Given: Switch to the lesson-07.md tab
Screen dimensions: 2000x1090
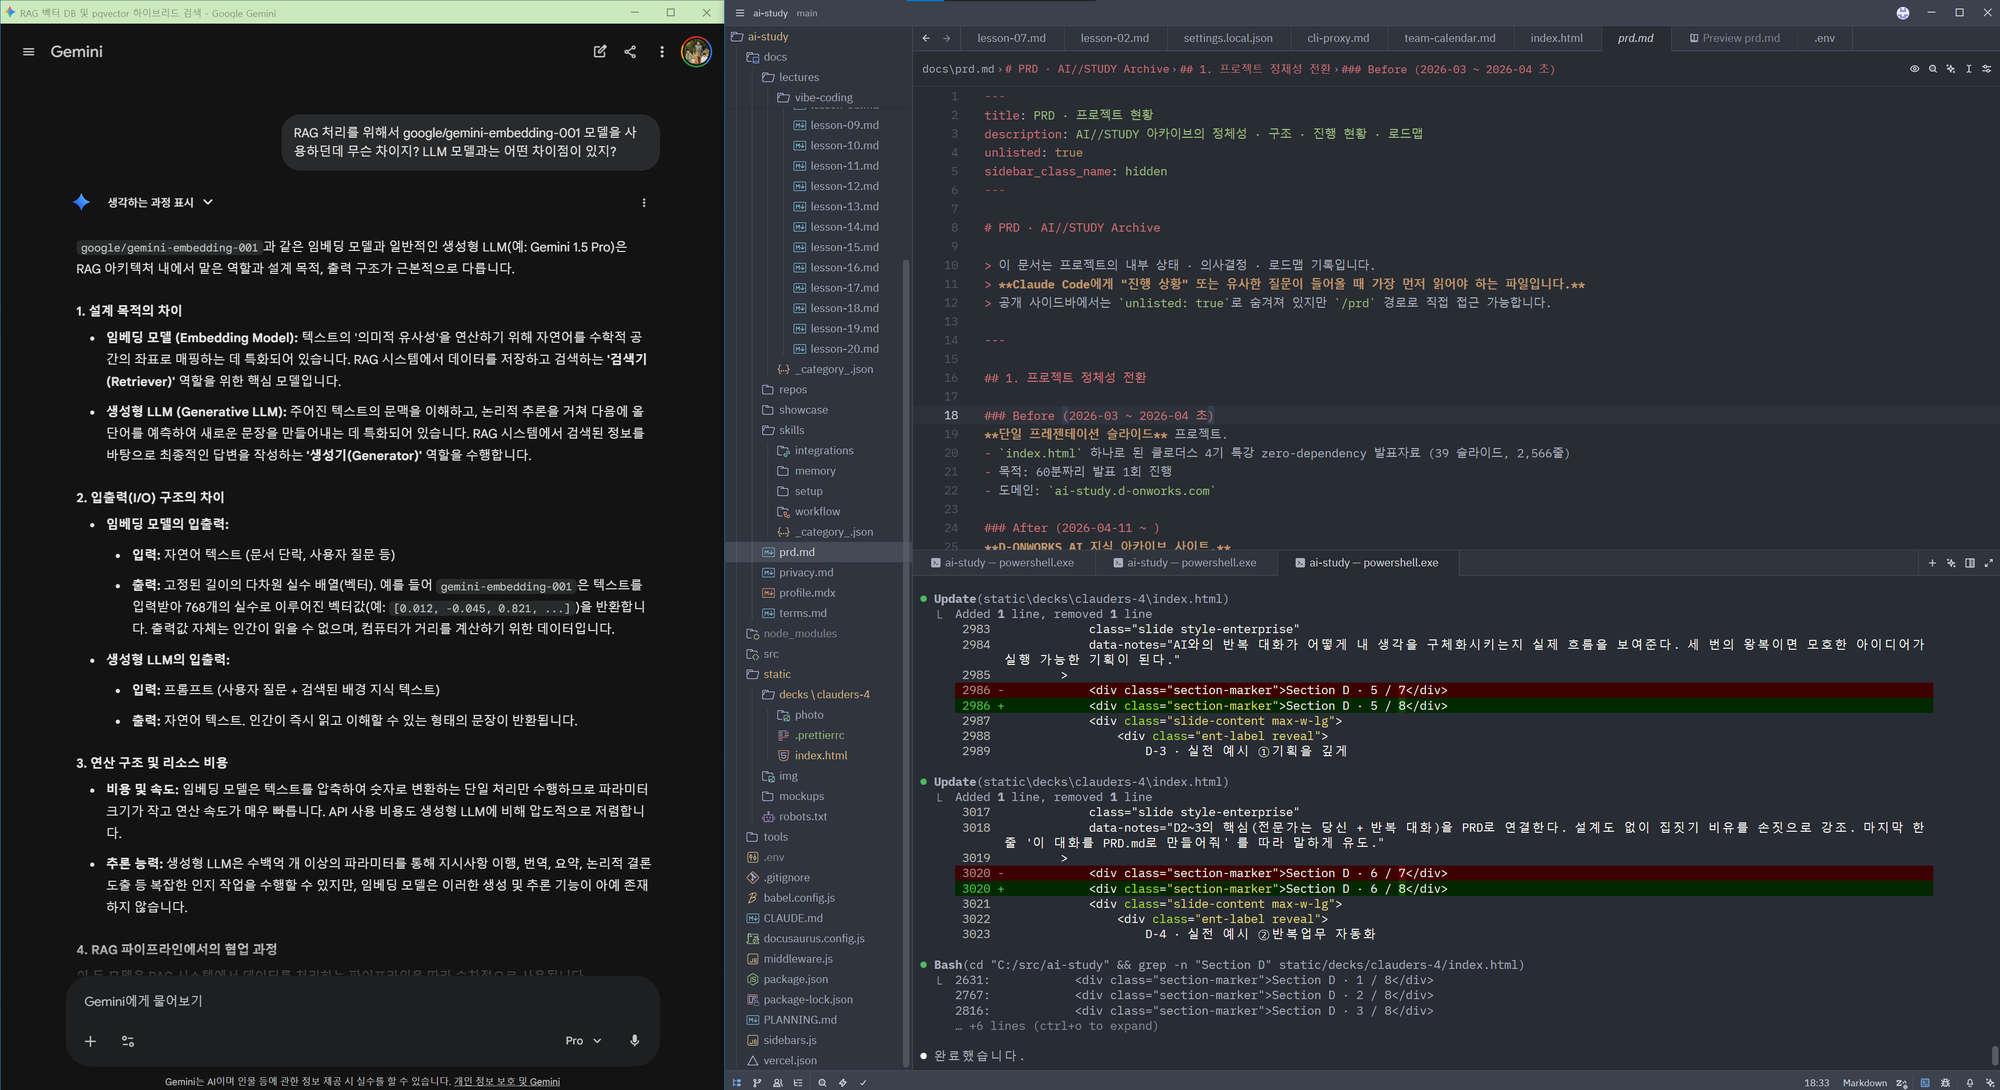Looking at the screenshot, I should click(1011, 38).
